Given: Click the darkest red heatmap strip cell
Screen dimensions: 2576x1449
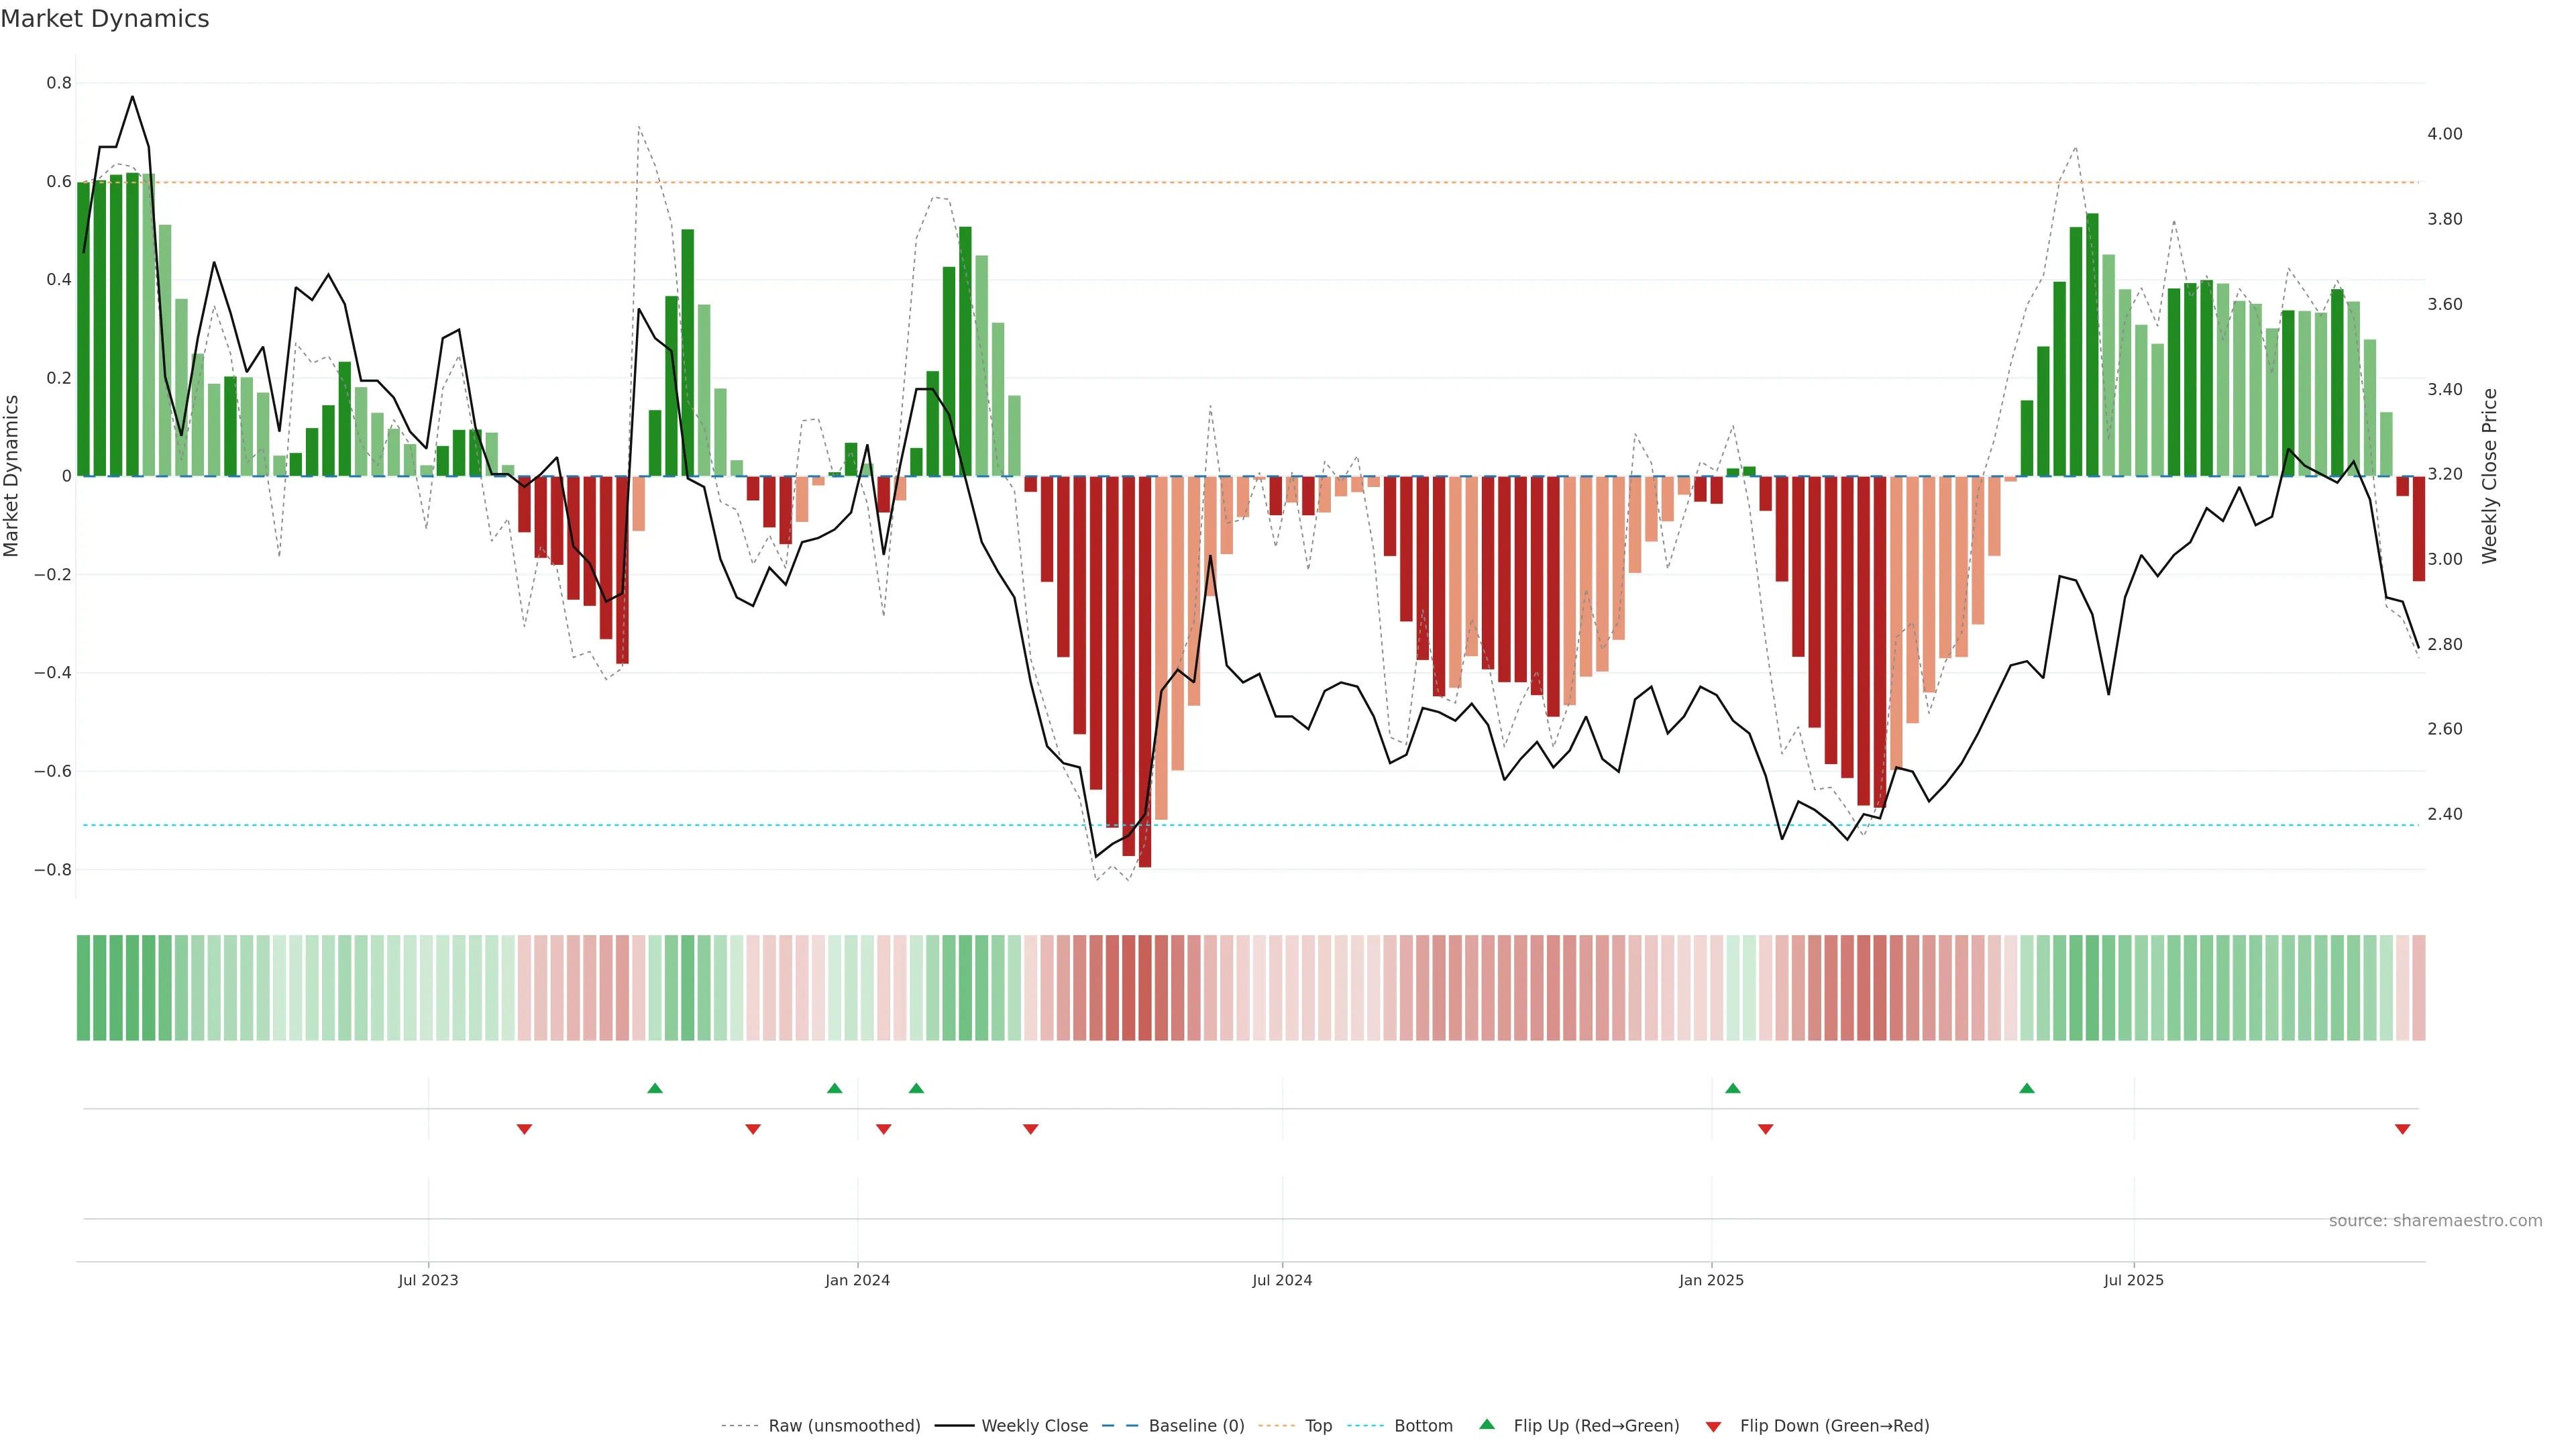Looking at the screenshot, I should 1145,987.
